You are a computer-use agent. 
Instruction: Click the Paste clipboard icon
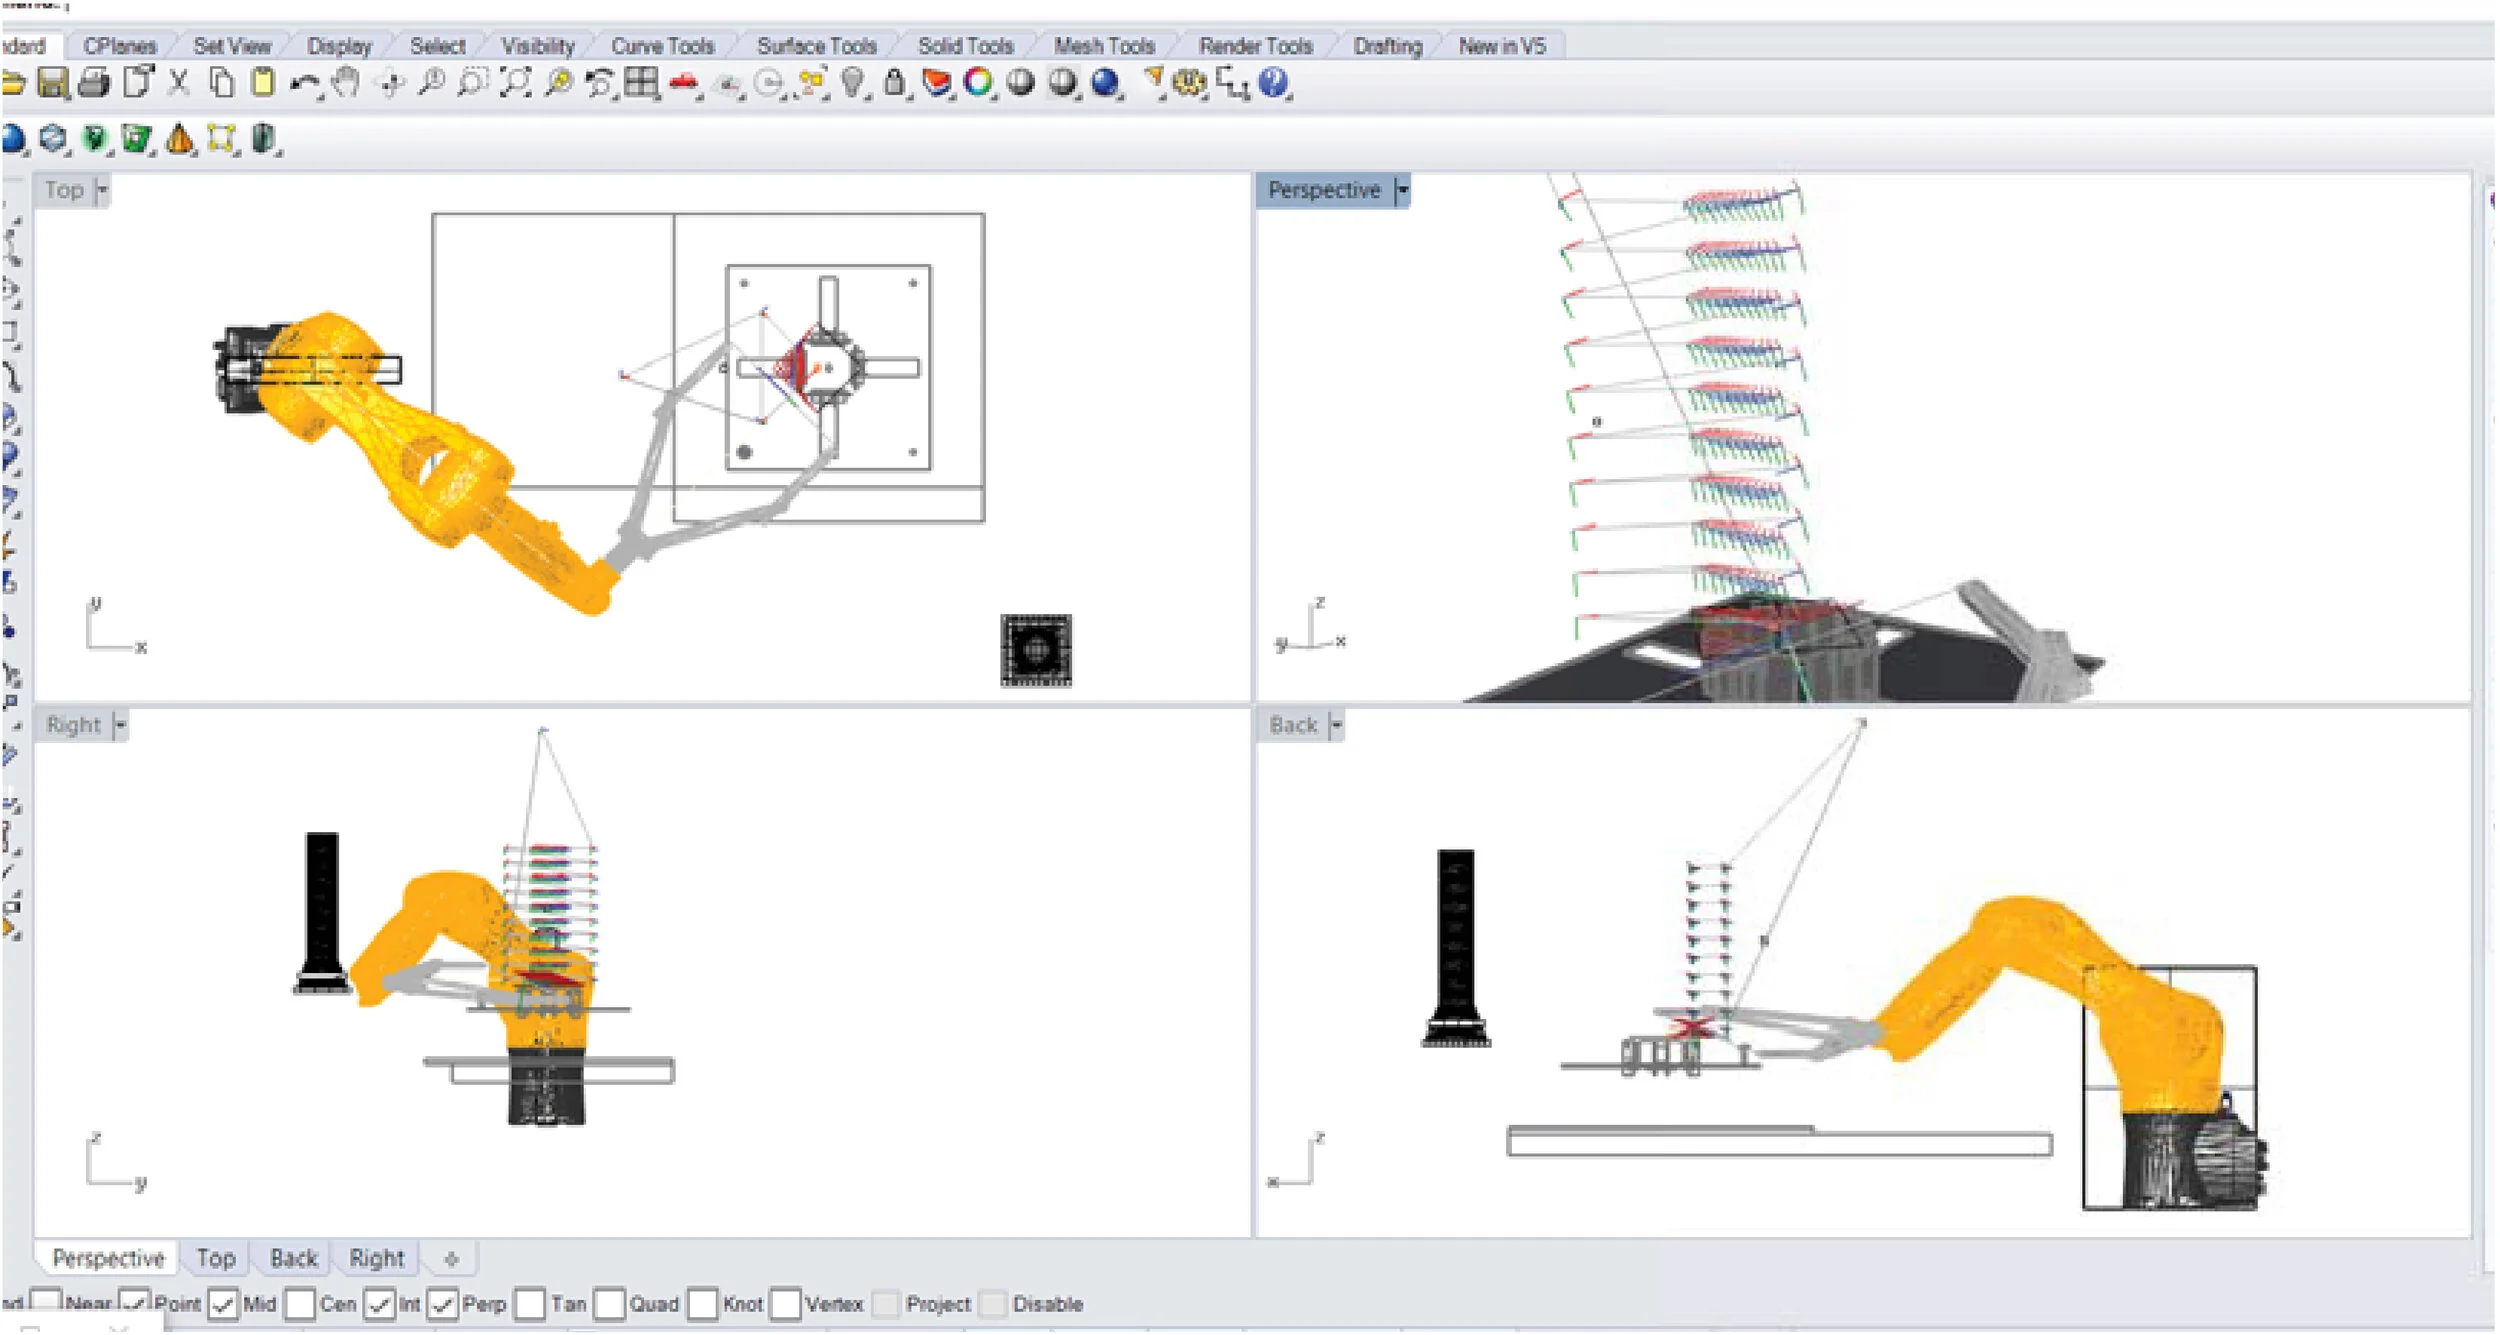262,83
